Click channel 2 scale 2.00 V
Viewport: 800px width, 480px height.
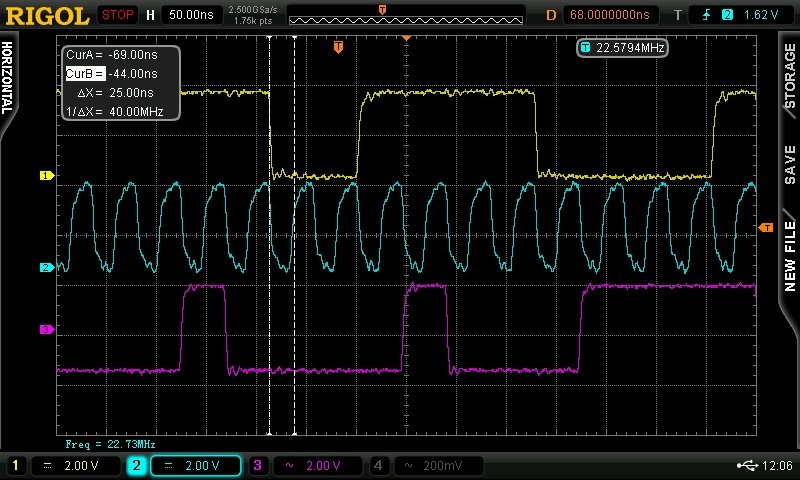tap(195, 465)
